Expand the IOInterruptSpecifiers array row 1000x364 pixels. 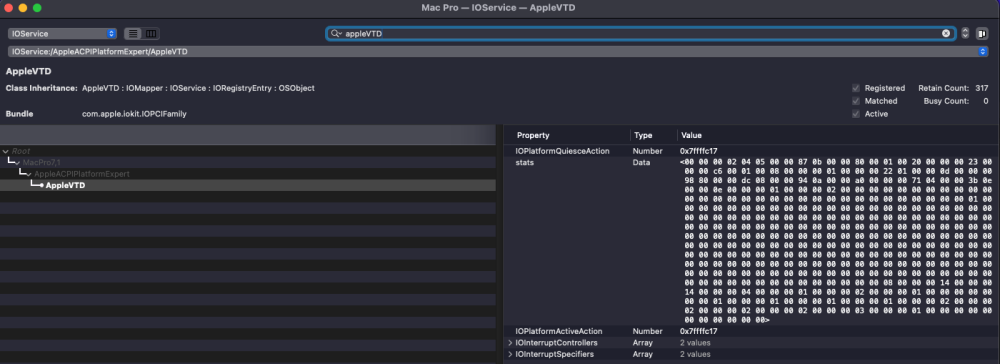pyautogui.click(x=510, y=354)
